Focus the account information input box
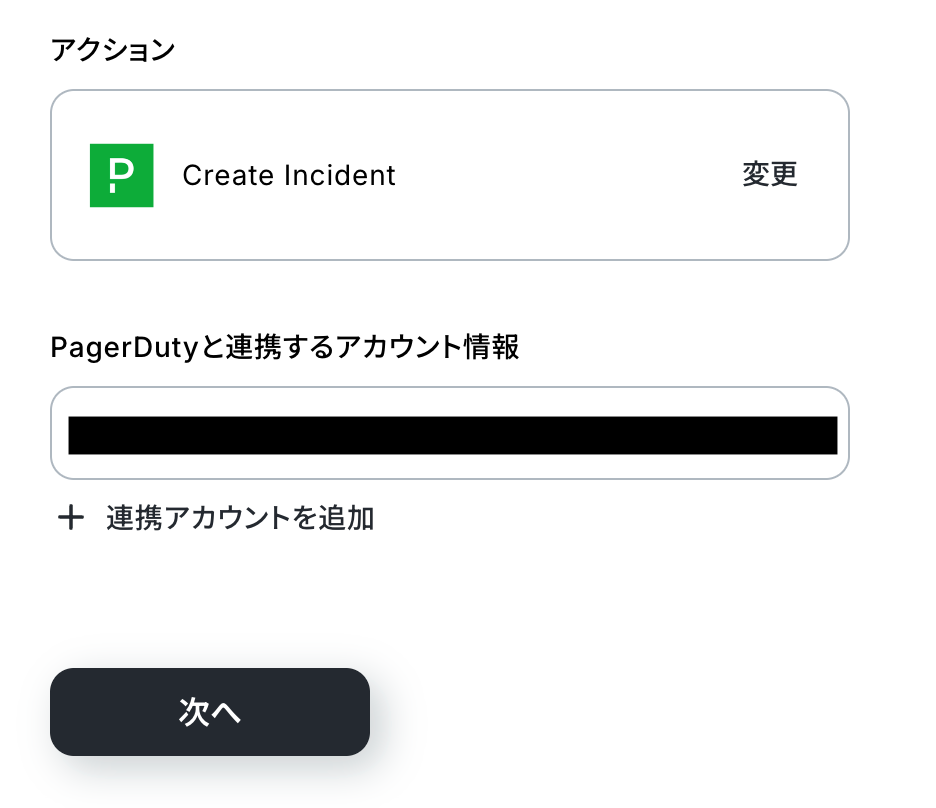This screenshot has width=936, height=808. [449, 433]
